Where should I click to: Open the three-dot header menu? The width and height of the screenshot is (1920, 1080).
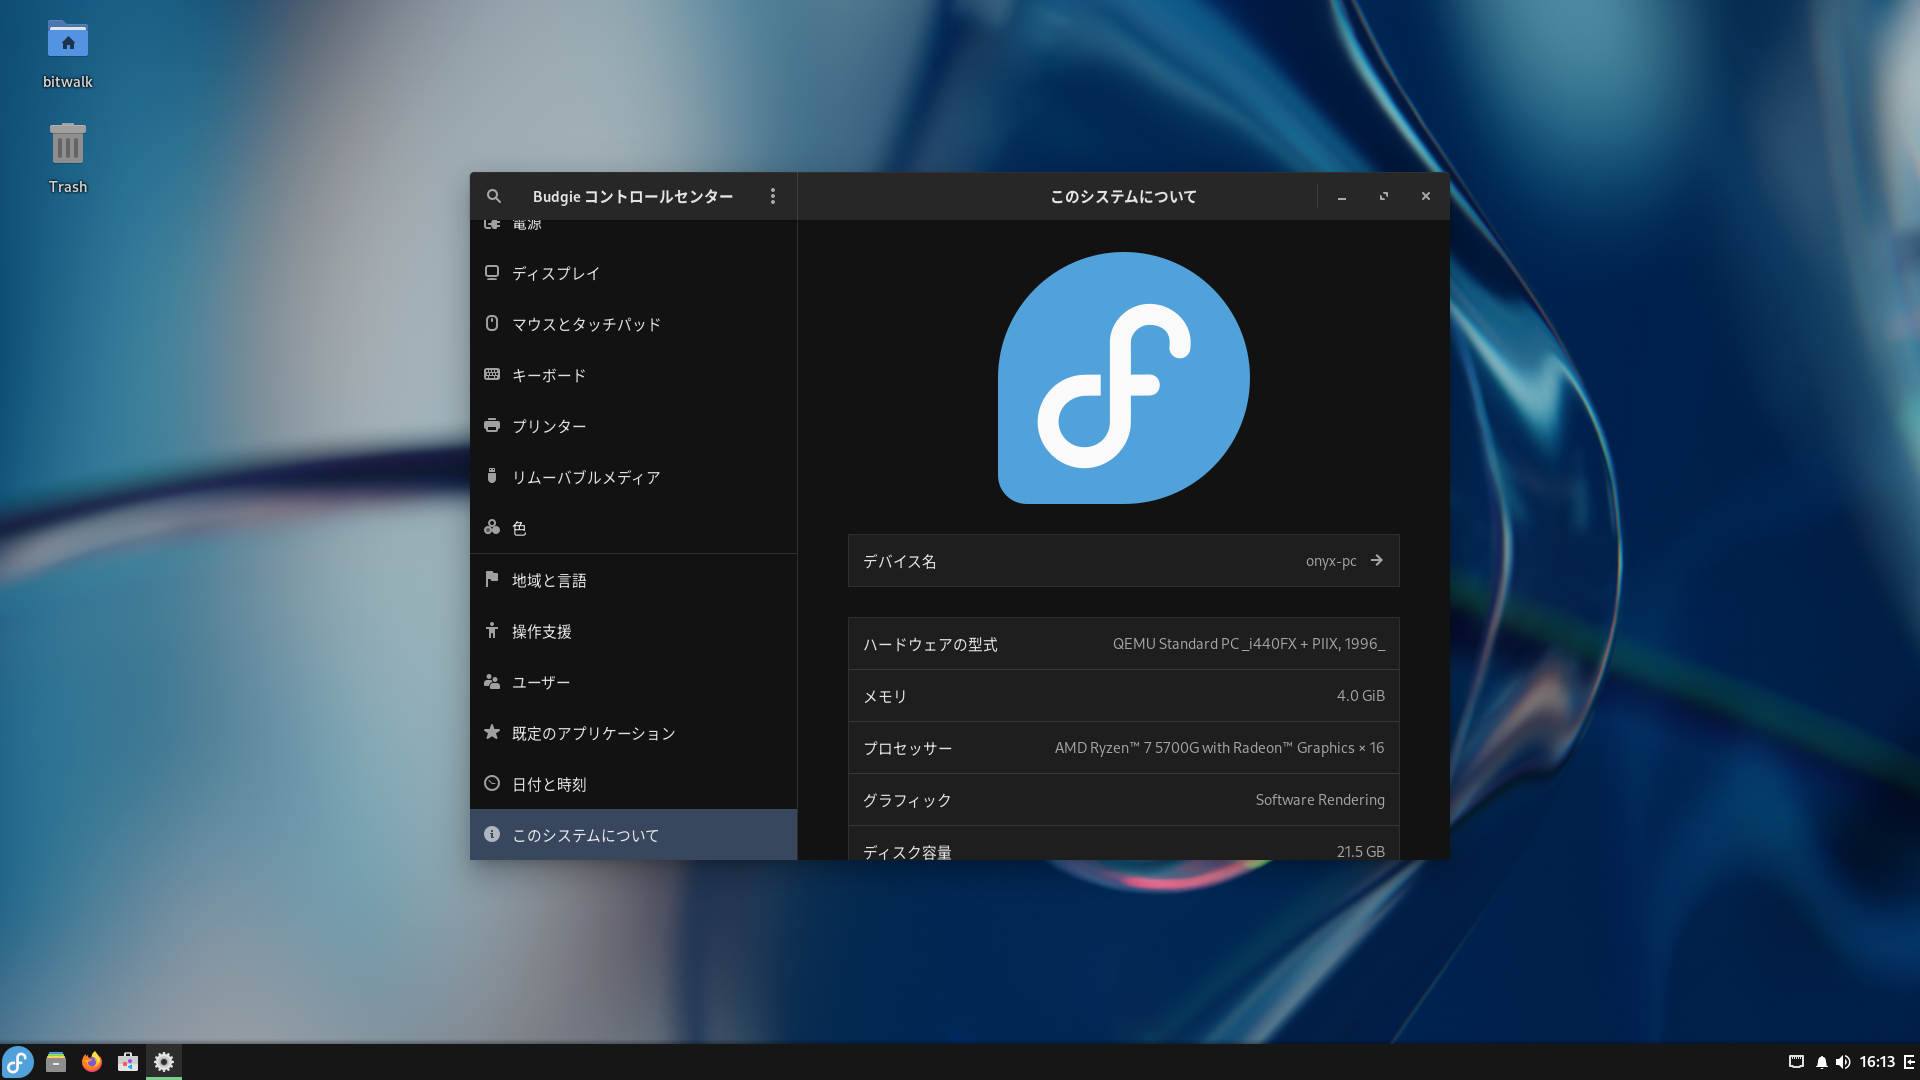(x=772, y=196)
